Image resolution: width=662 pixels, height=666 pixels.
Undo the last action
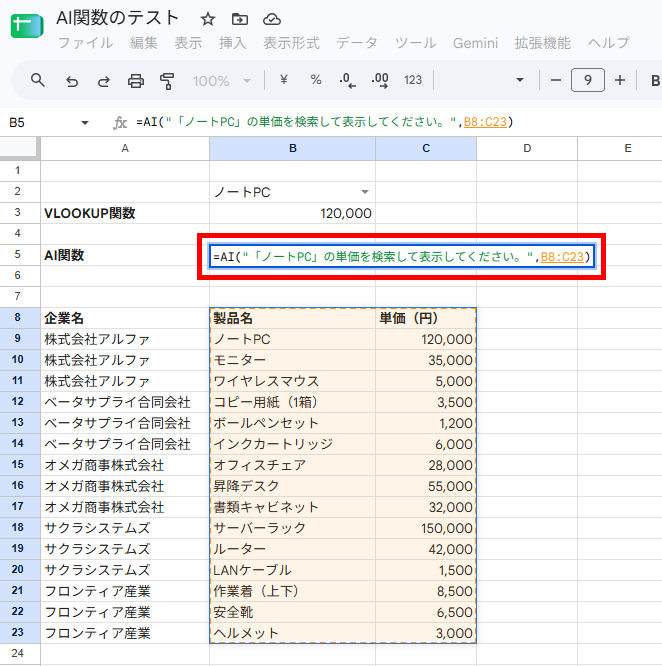72,80
